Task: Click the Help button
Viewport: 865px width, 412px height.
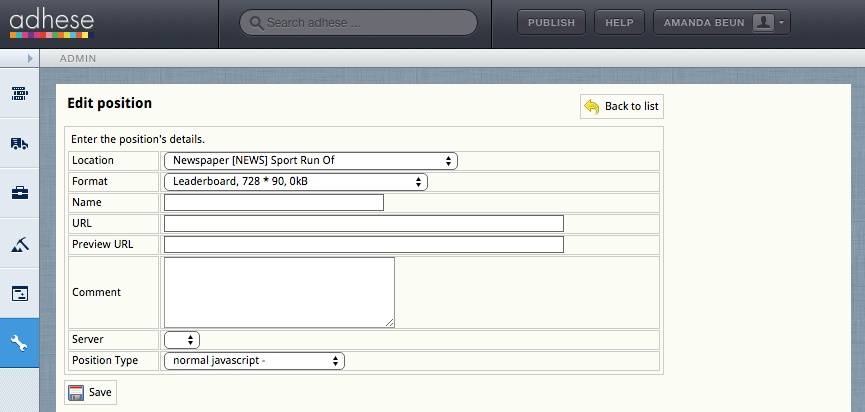Action: coord(619,23)
